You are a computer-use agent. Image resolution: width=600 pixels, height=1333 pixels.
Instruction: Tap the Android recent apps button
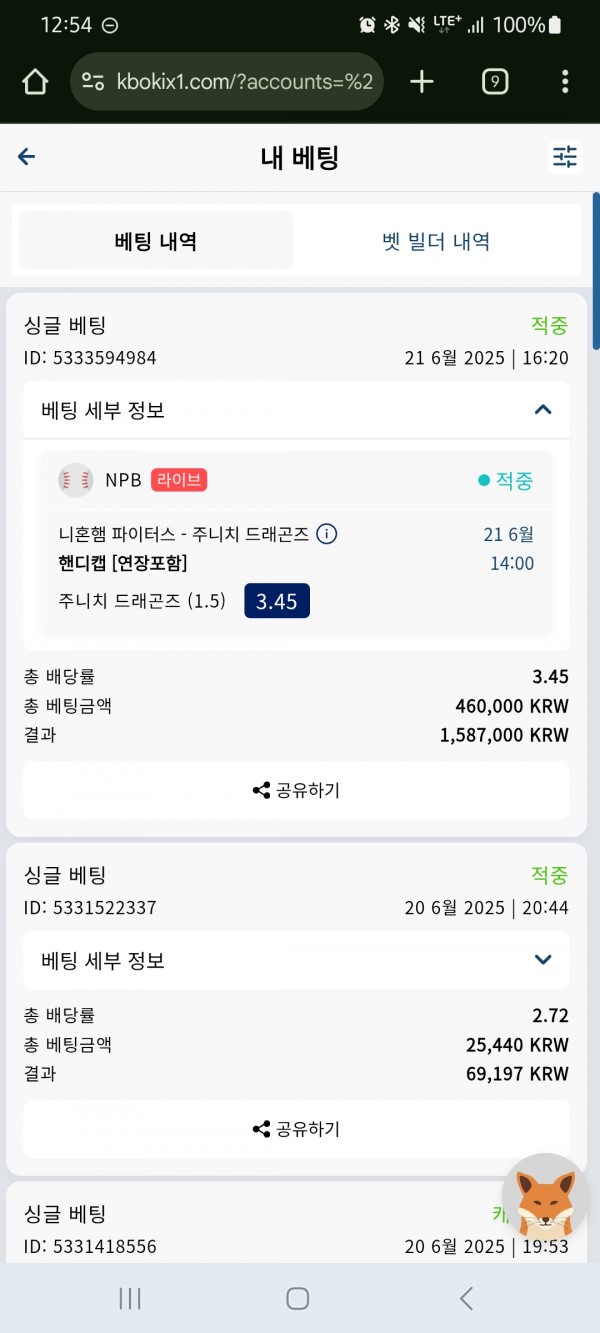[x=130, y=1298]
